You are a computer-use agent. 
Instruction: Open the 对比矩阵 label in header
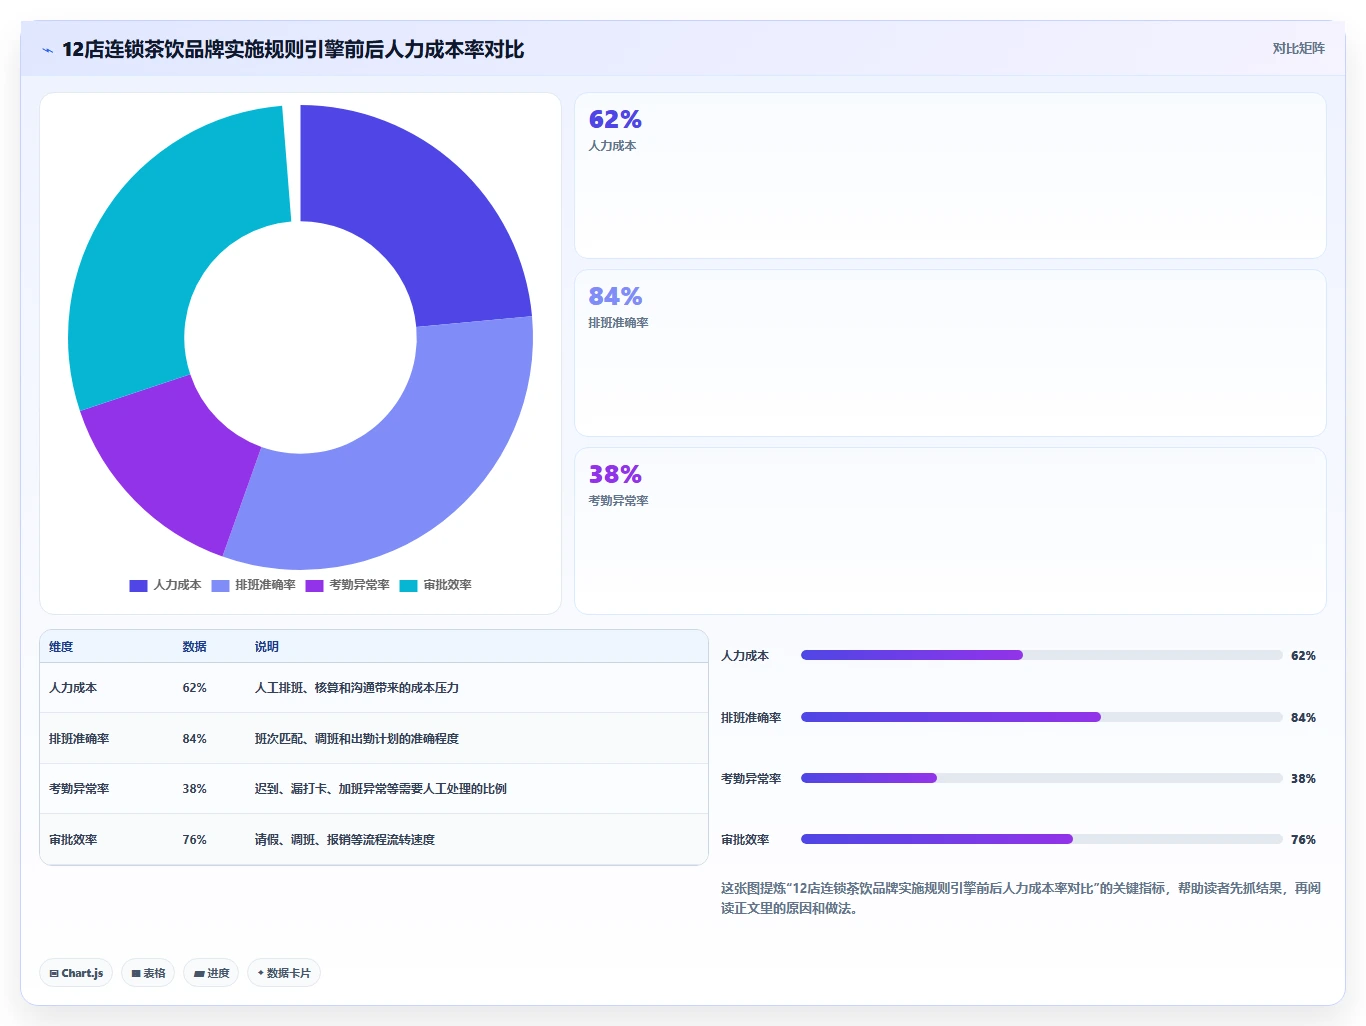tap(1298, 48)
